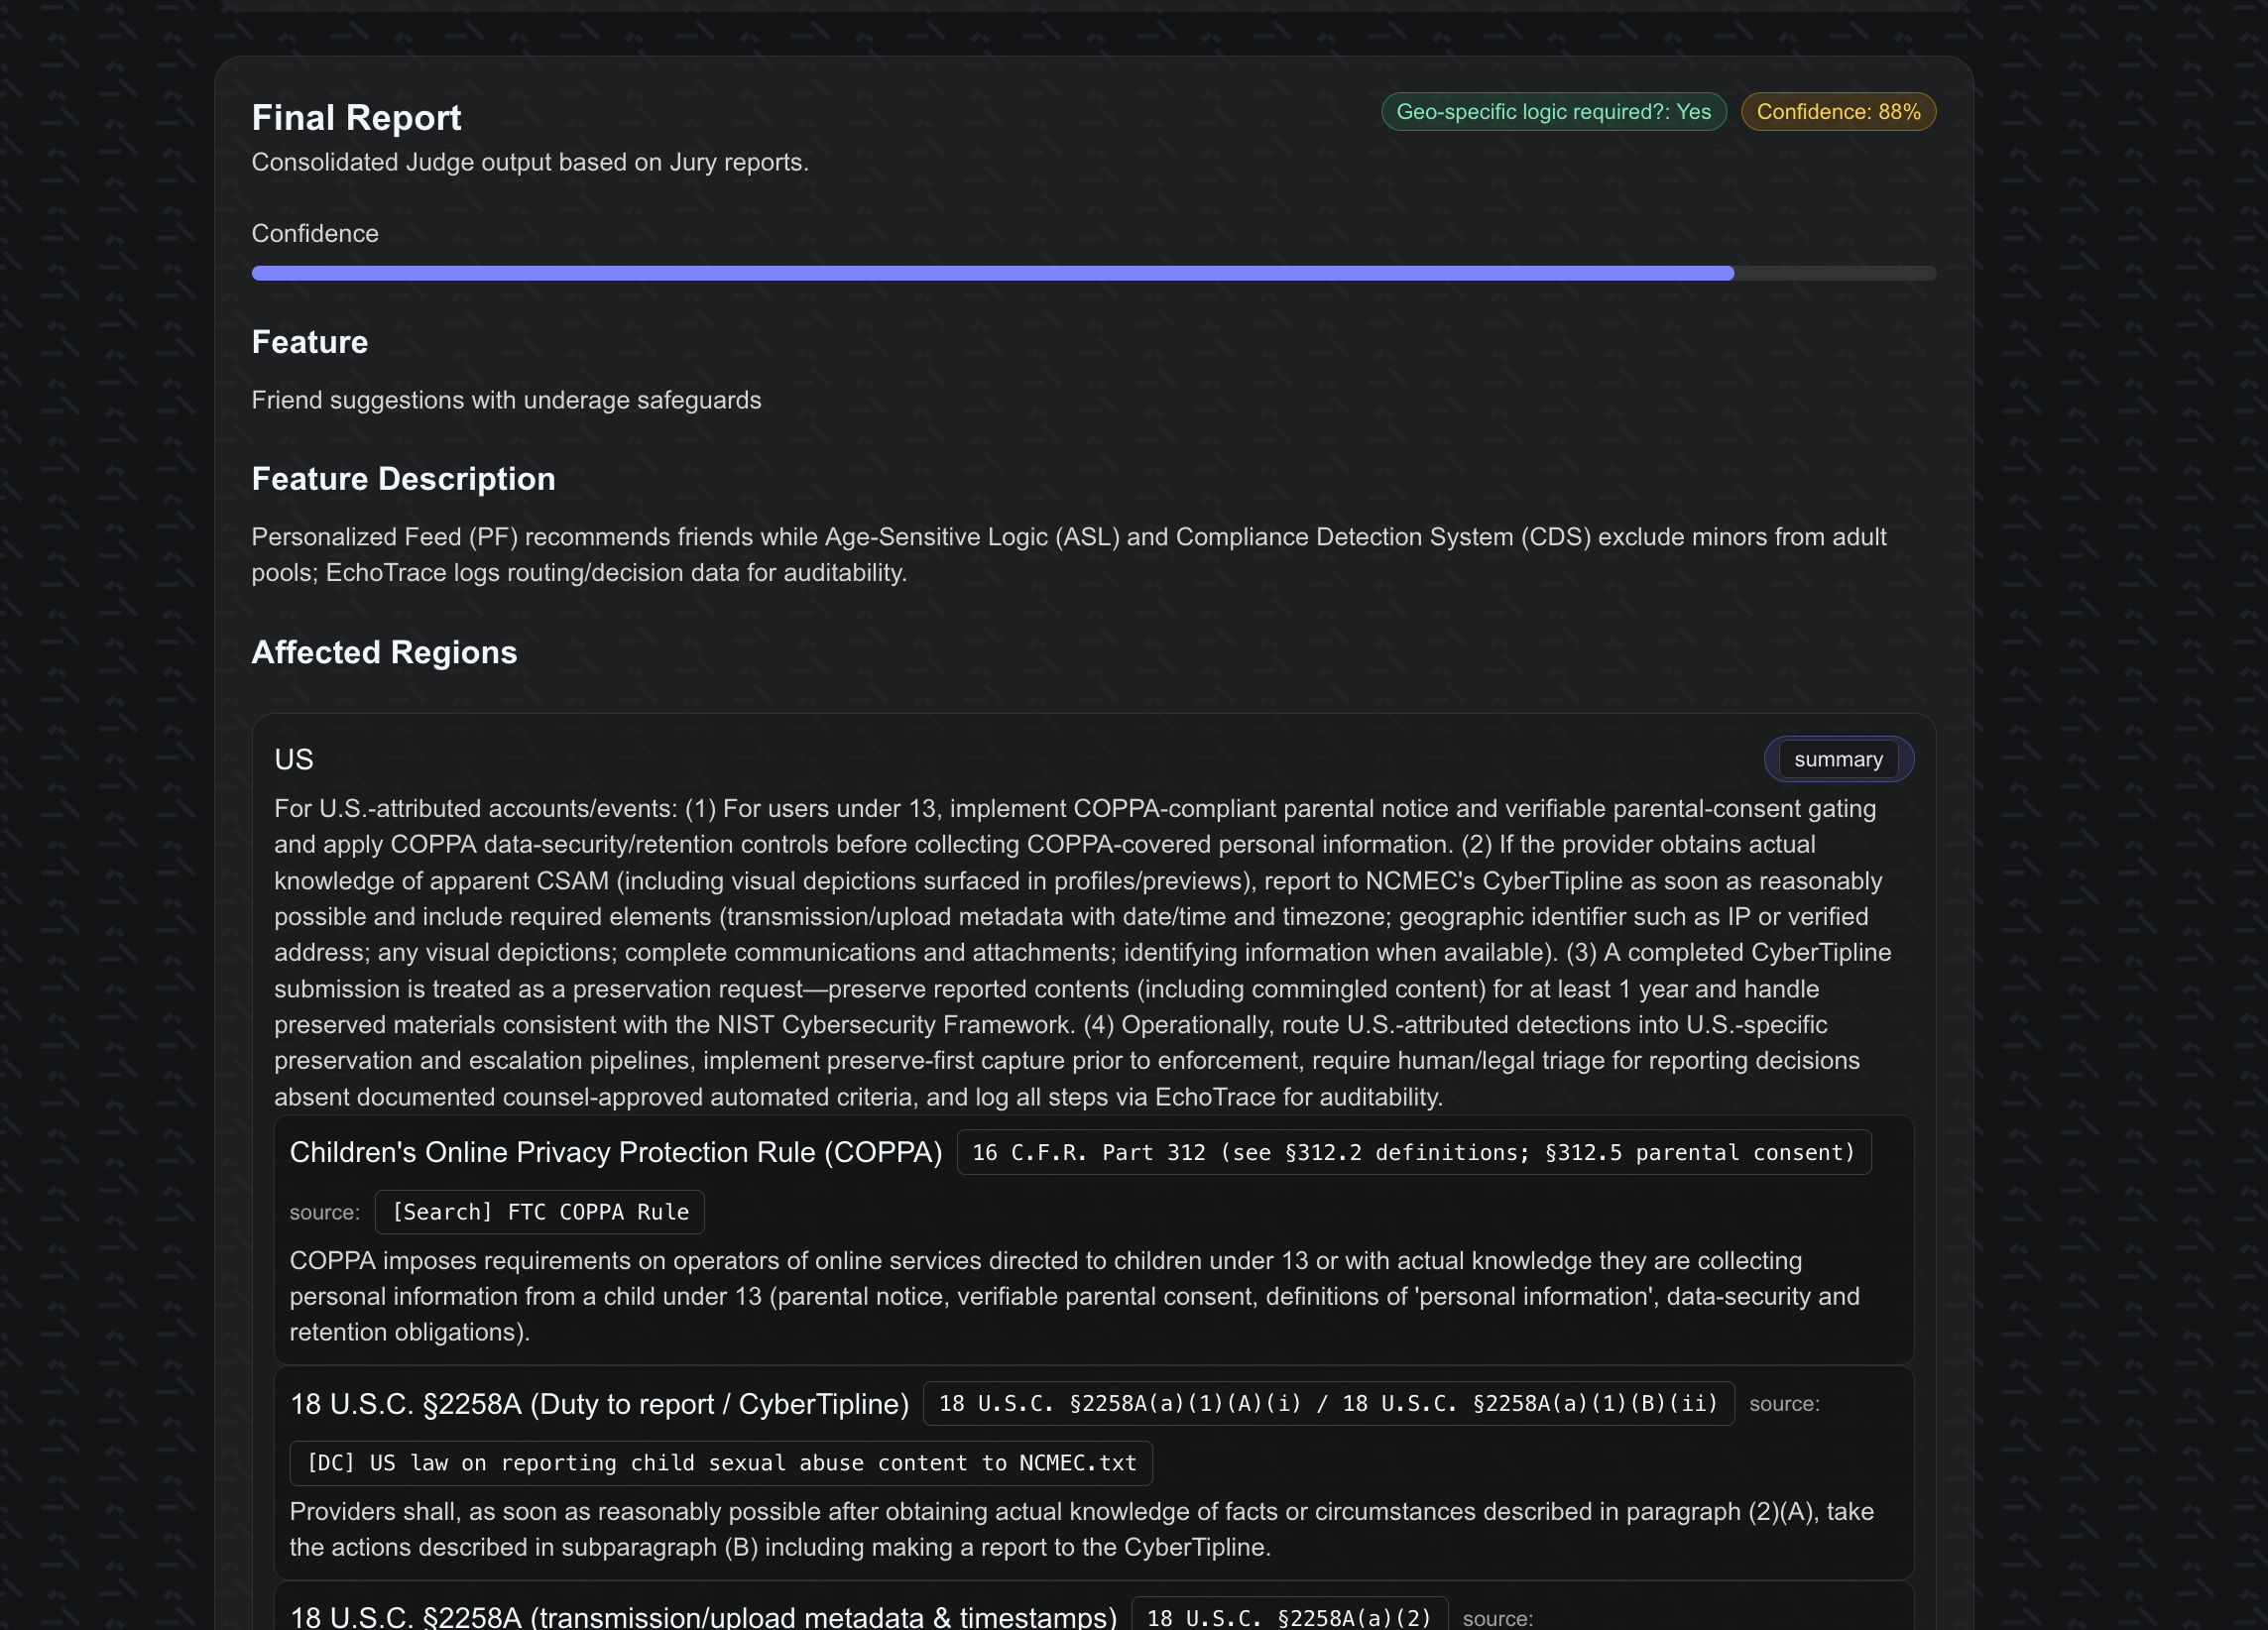Image resolution: width=2268 pixels, height=1630 pixels.
Task: Click the 18 U.S.C. §2258A(a)(1)(A)(i) citation chip
Action: pyautogui.click(x=1327, y=1403)
